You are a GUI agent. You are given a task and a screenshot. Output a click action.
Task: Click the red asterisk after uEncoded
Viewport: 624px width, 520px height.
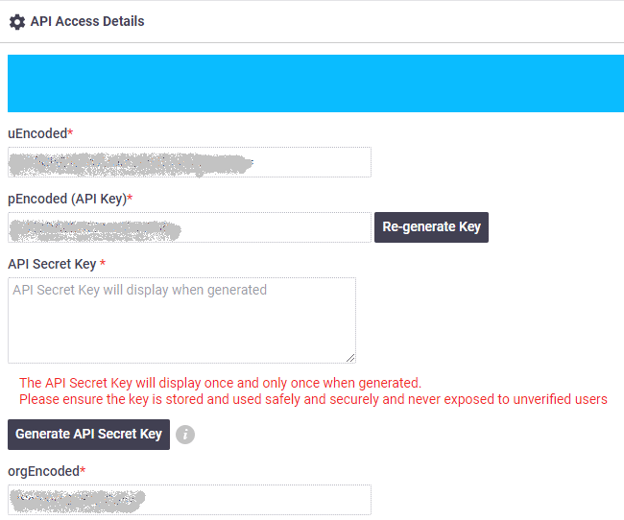tap(70, 132)
